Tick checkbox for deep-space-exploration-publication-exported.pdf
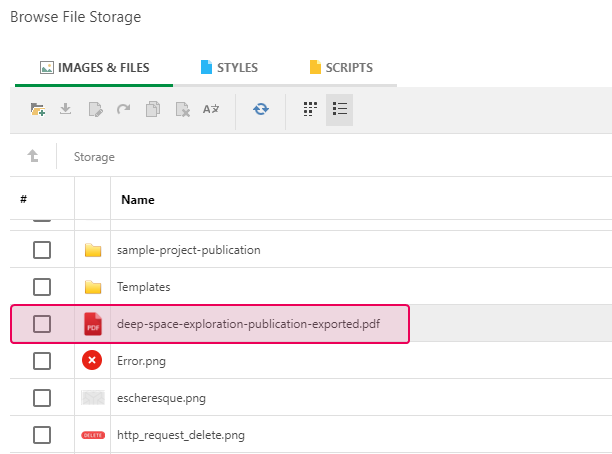The width and height of the screenshot is (612, 454). 42,324
